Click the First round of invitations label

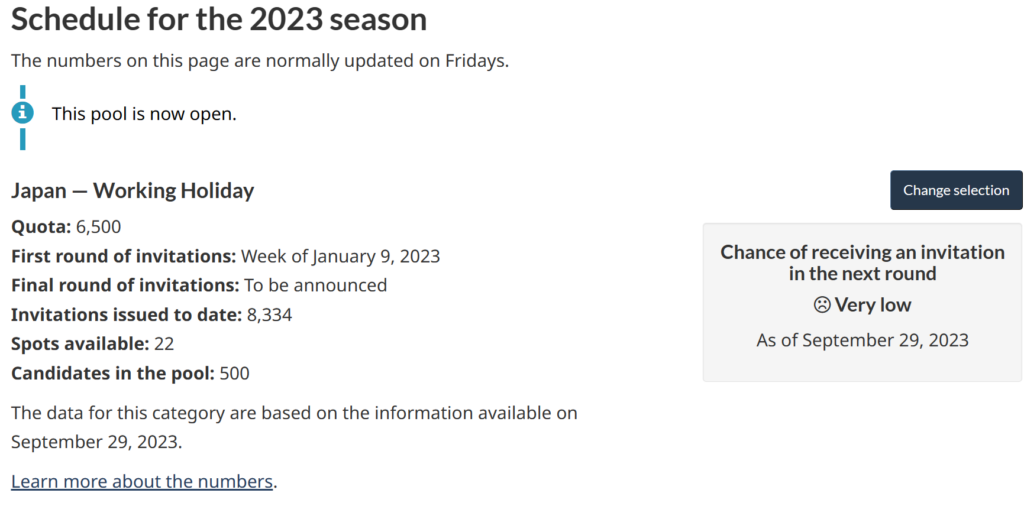[123, 256]
